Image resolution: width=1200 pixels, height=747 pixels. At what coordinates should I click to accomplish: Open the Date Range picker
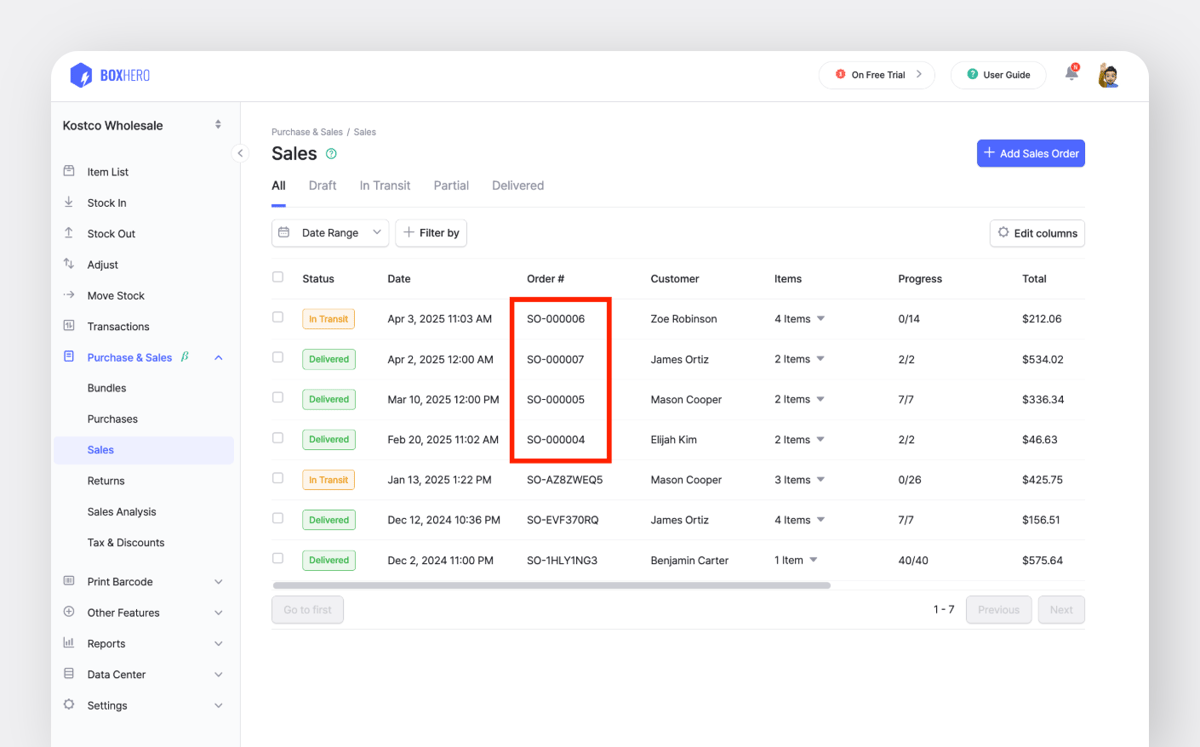(329, 232)
